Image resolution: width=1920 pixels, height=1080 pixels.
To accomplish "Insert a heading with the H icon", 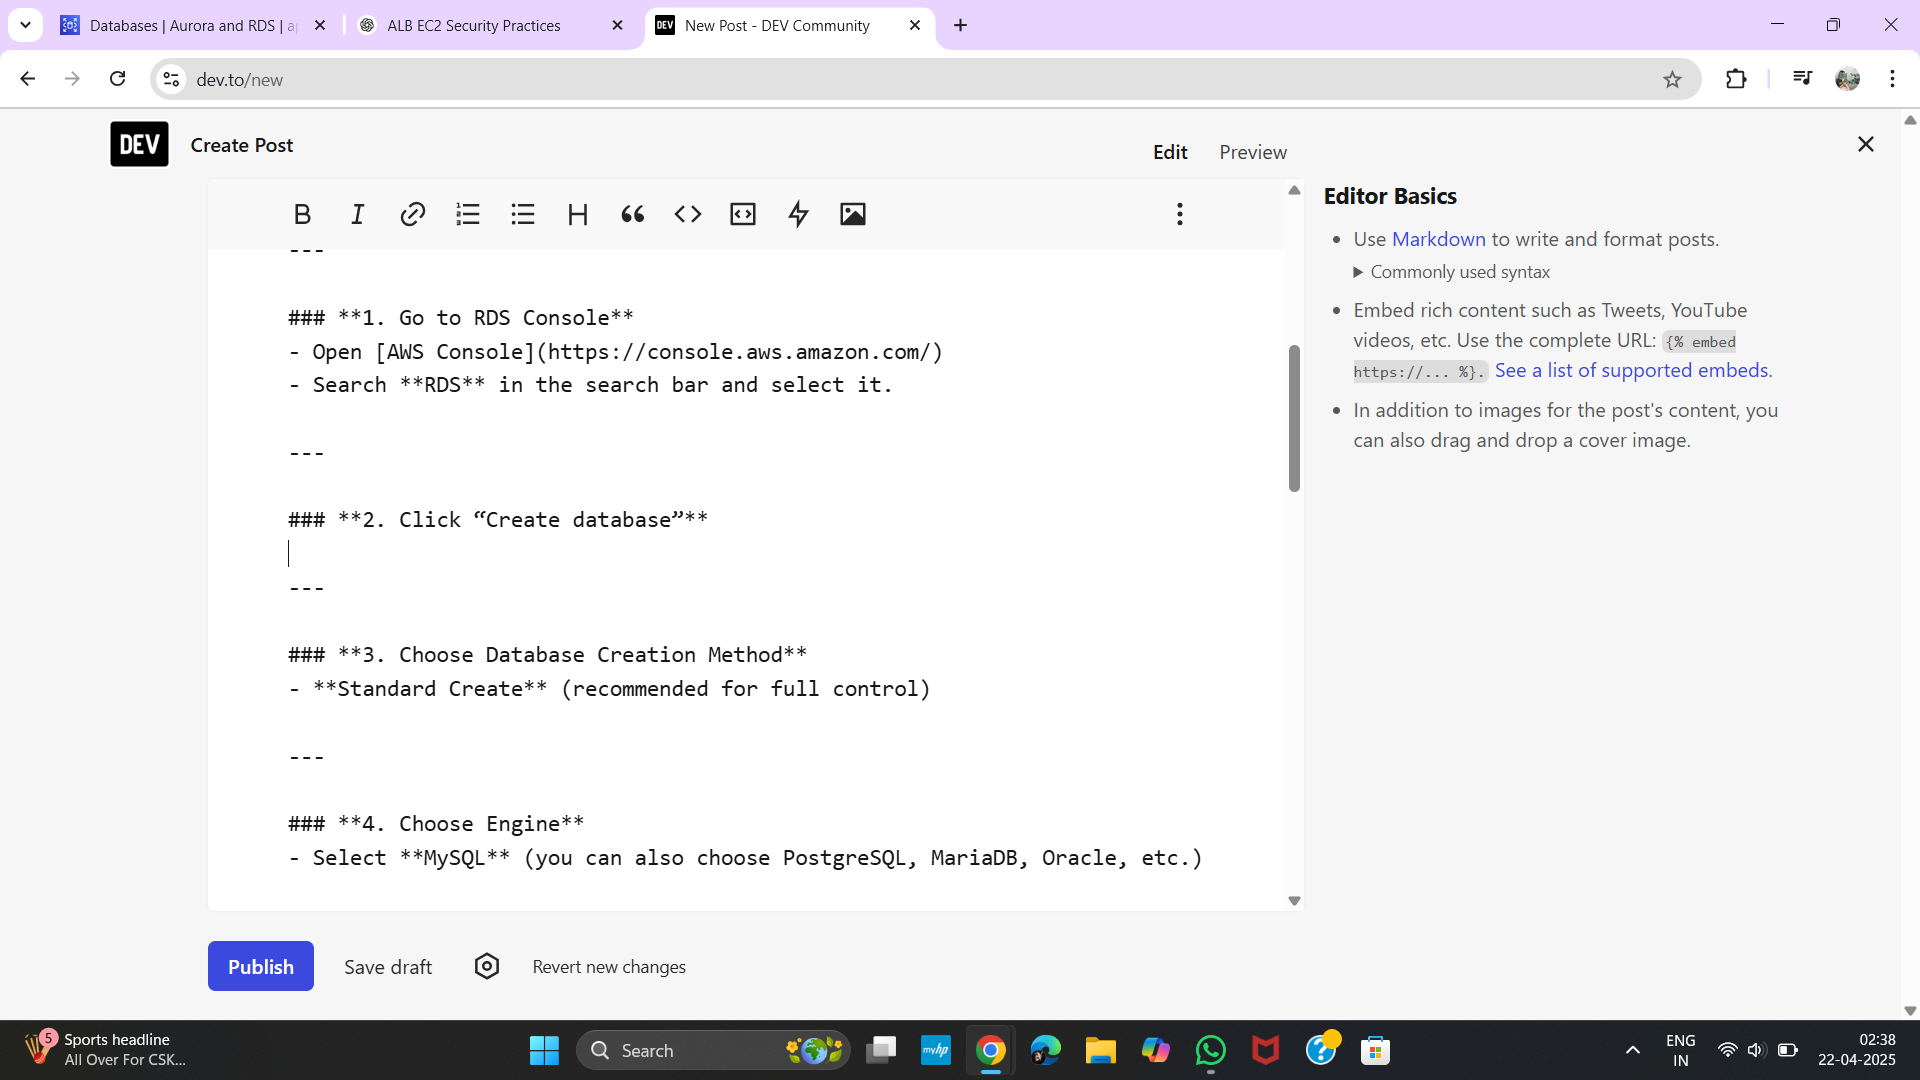I will click(578, 214).
